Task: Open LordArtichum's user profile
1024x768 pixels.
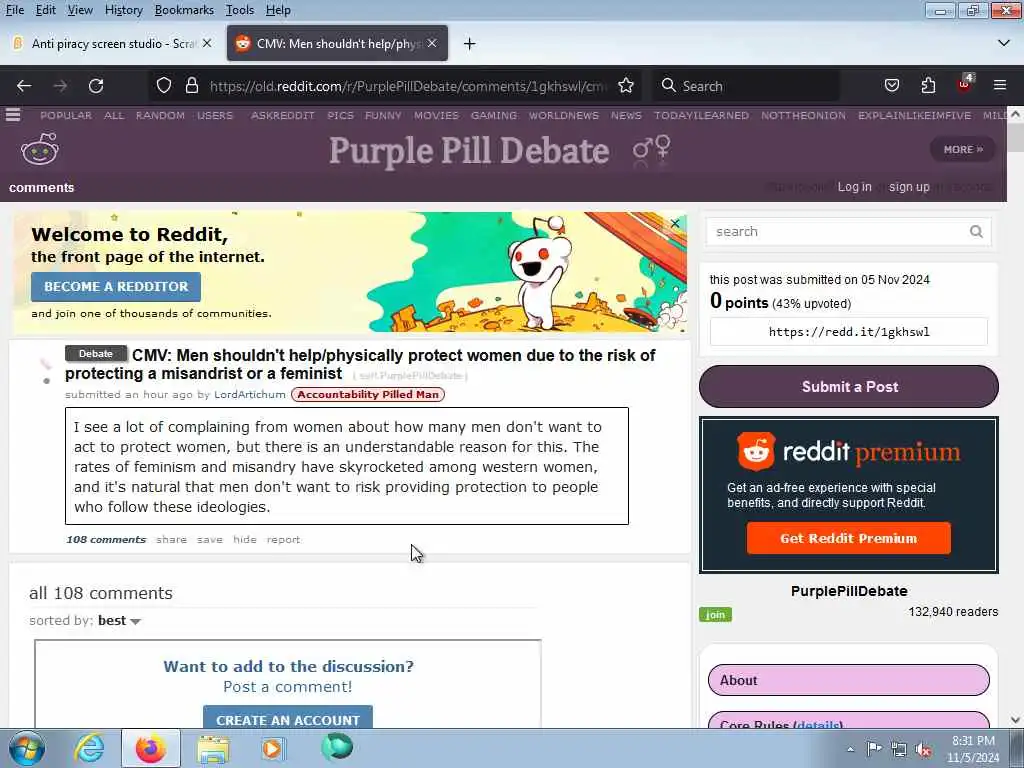Action: point(249,394)
